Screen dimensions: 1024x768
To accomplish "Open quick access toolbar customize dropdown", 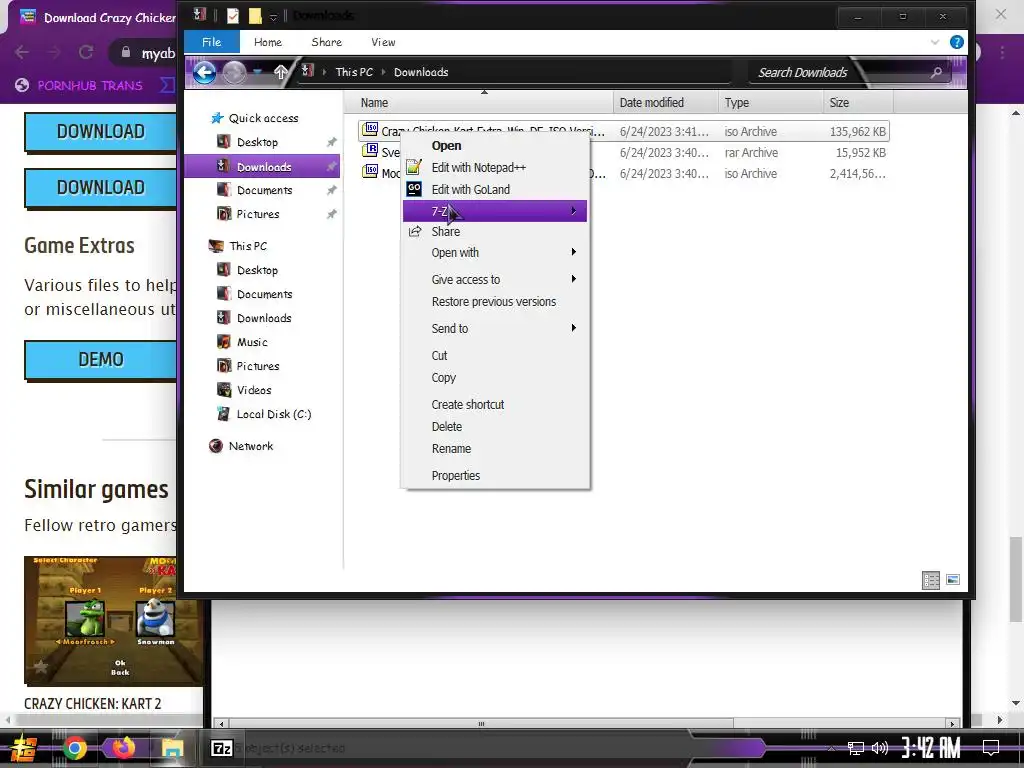I will click(x=274, y=16).
